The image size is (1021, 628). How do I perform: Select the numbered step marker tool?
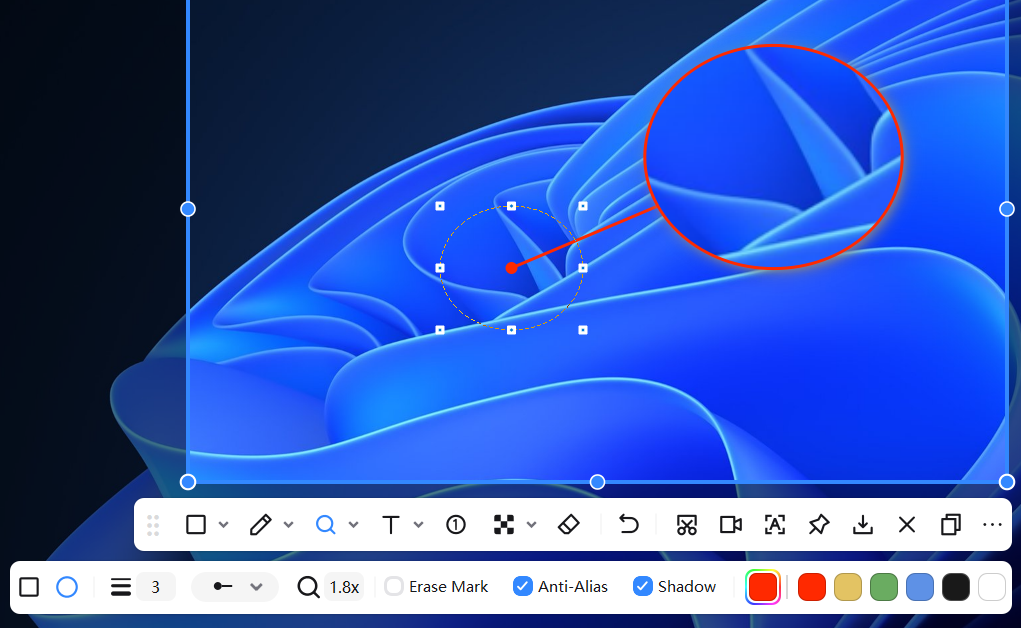click(x=456, y=524)
